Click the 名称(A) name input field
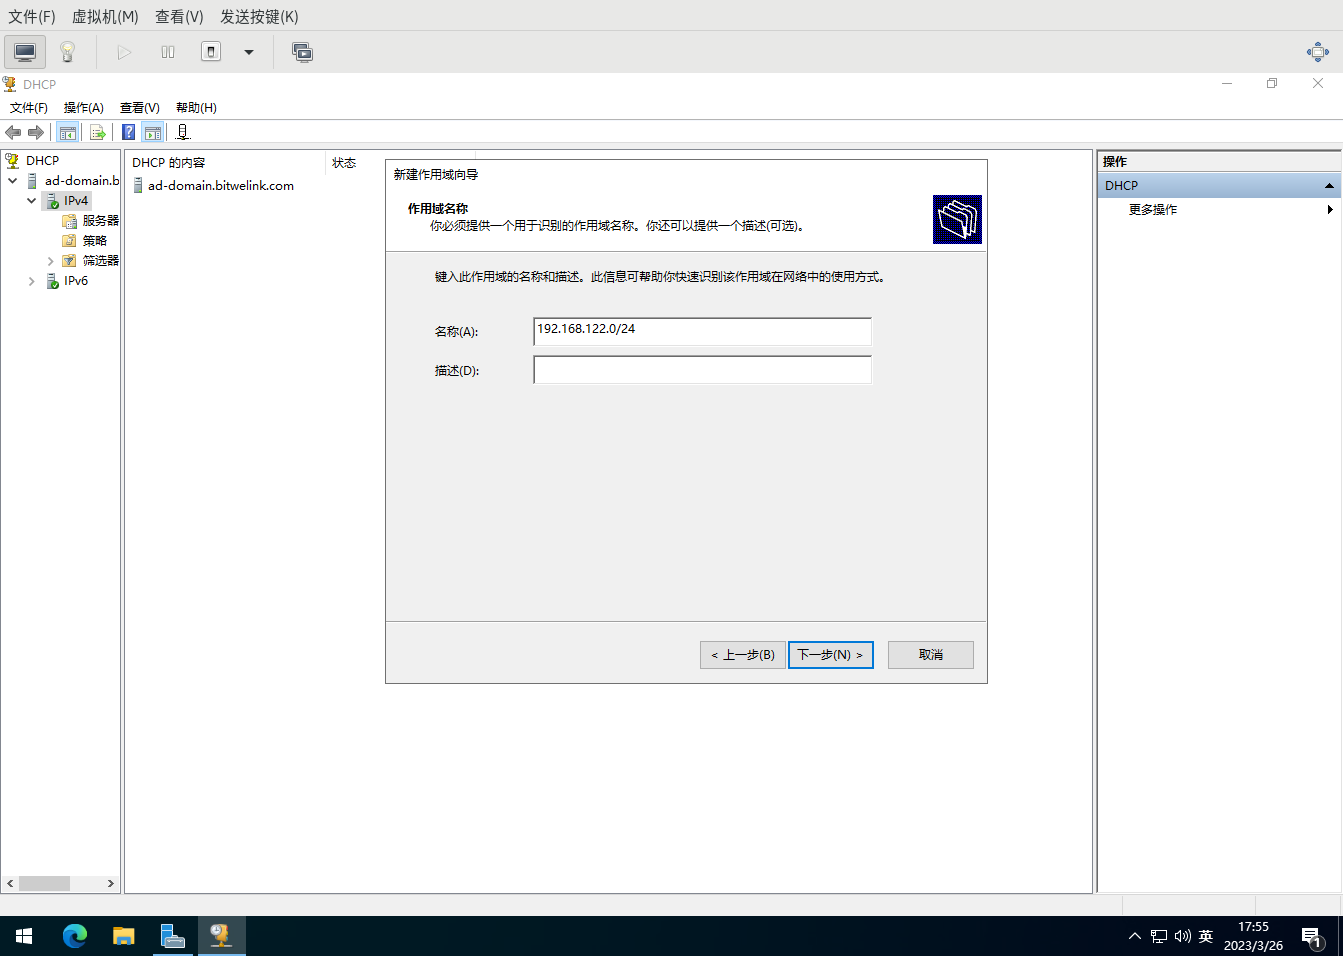 pyautogui.click(x=702, y=331)
